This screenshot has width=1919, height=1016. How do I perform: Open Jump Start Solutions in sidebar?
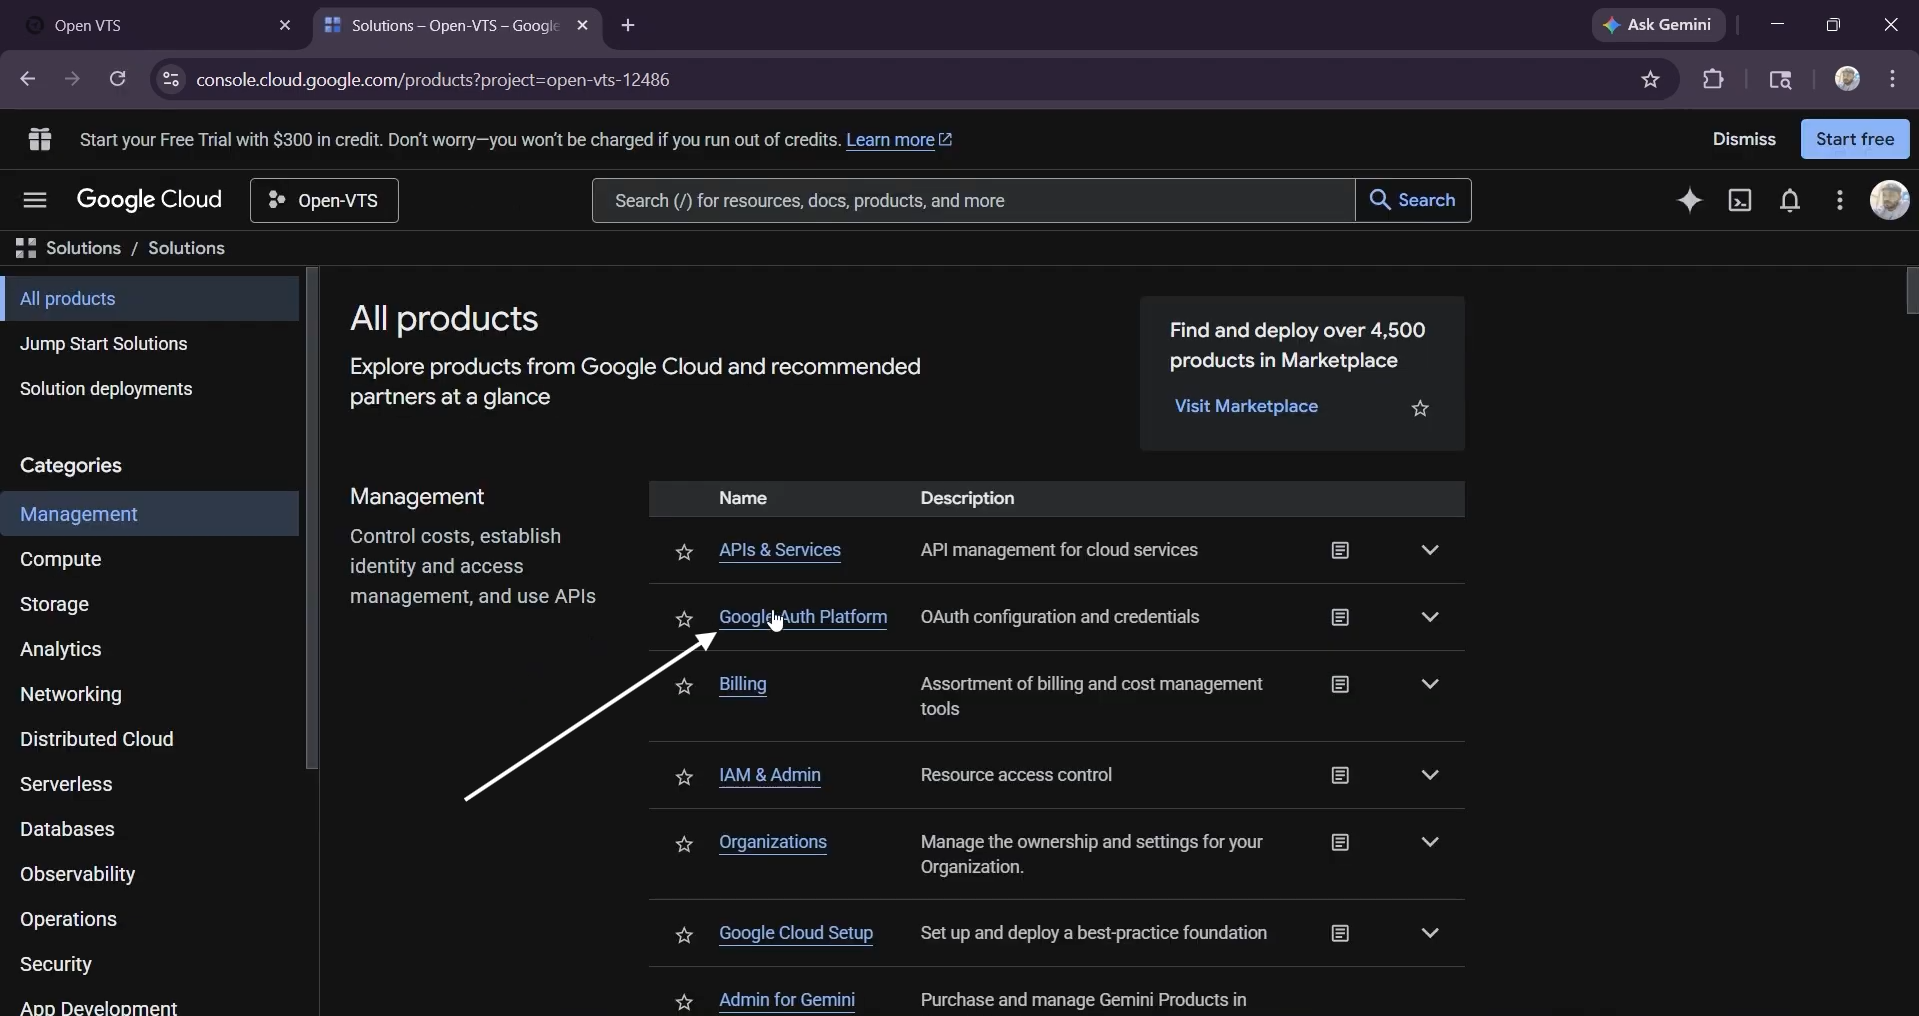pos(150,344)
